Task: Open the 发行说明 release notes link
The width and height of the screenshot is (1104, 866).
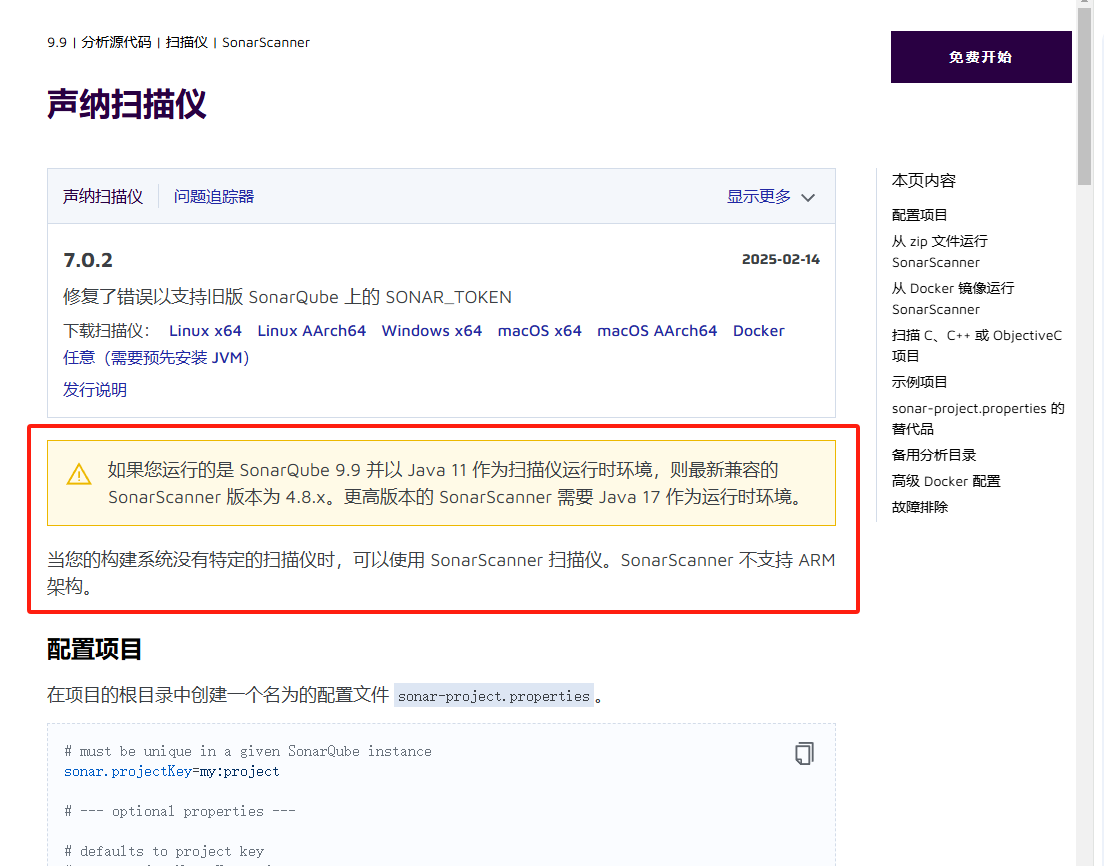Action: click(x=95, y=389)
